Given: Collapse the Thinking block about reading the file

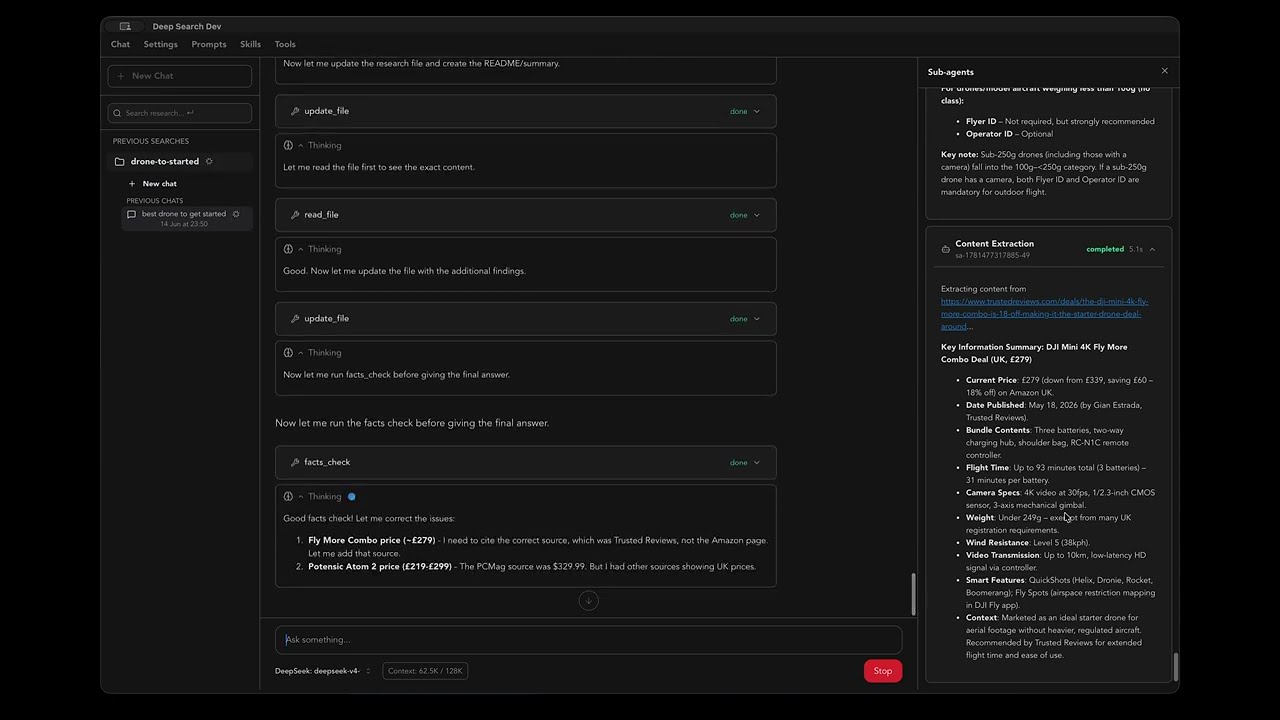Looking at the screenshot, I should click(300, 145).
